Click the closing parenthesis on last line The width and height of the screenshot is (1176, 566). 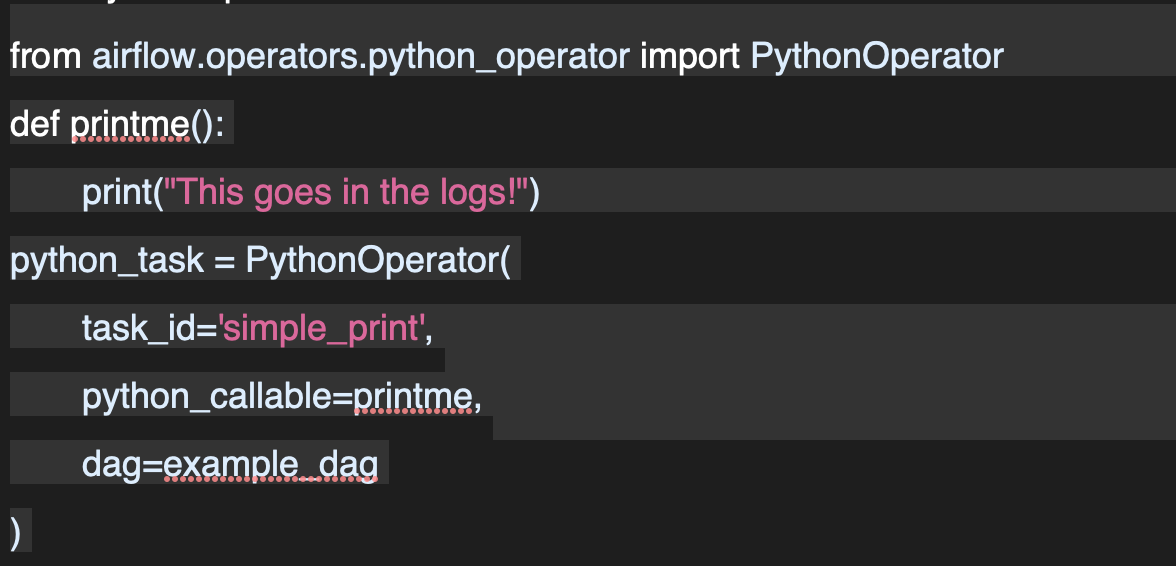(x=16, y=530)
